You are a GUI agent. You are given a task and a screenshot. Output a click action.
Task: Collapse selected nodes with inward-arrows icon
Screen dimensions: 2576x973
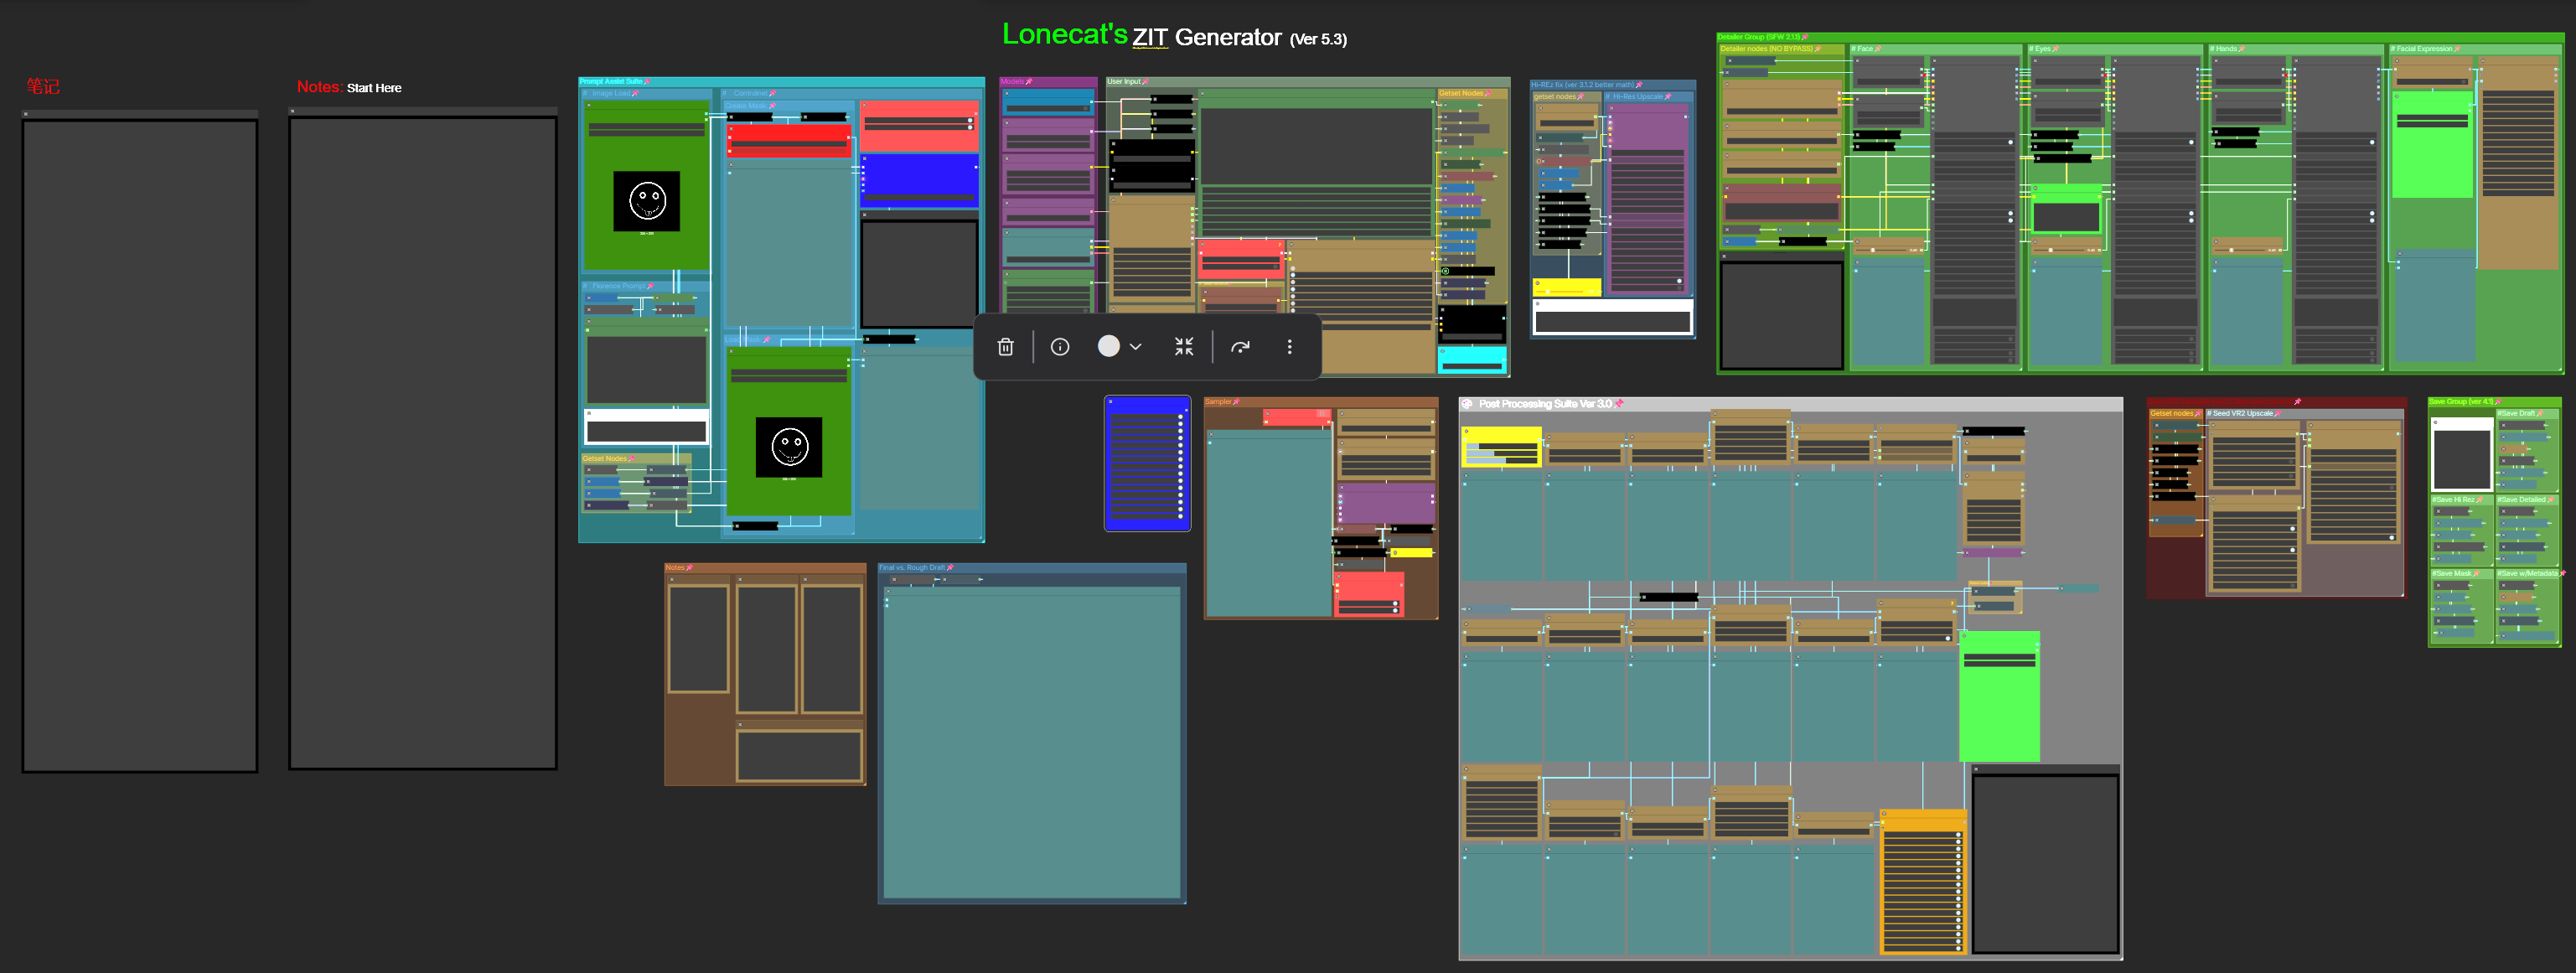pos(1184,347)
